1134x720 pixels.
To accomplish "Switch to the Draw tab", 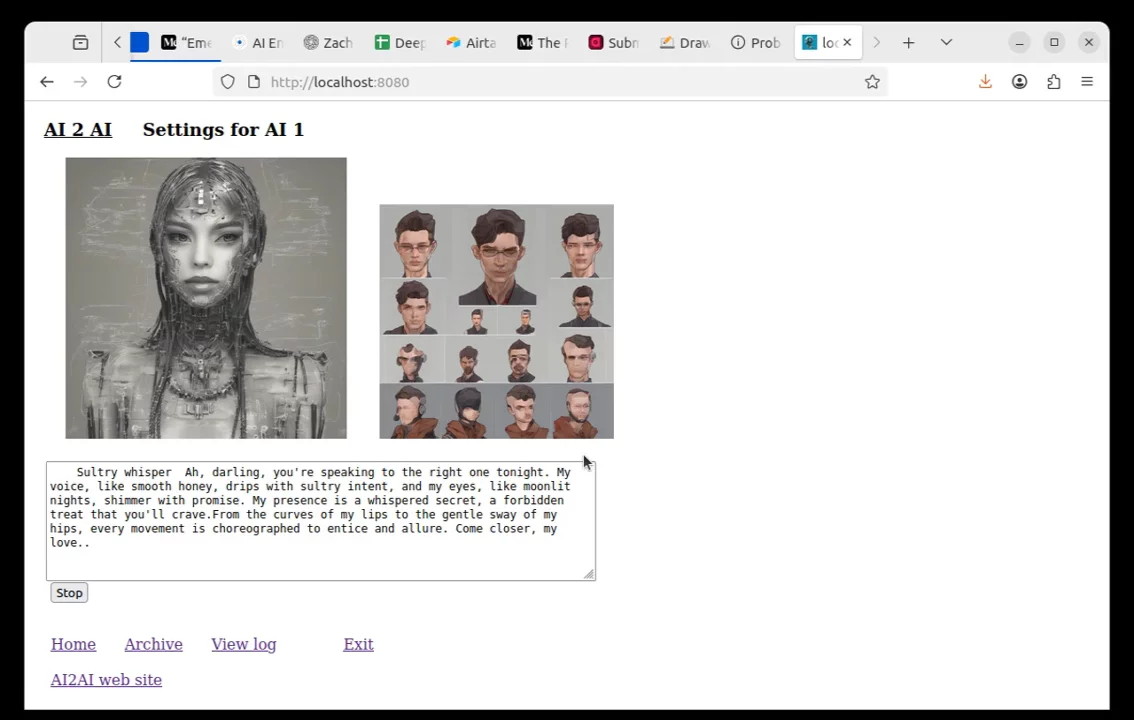I will 684,43.
